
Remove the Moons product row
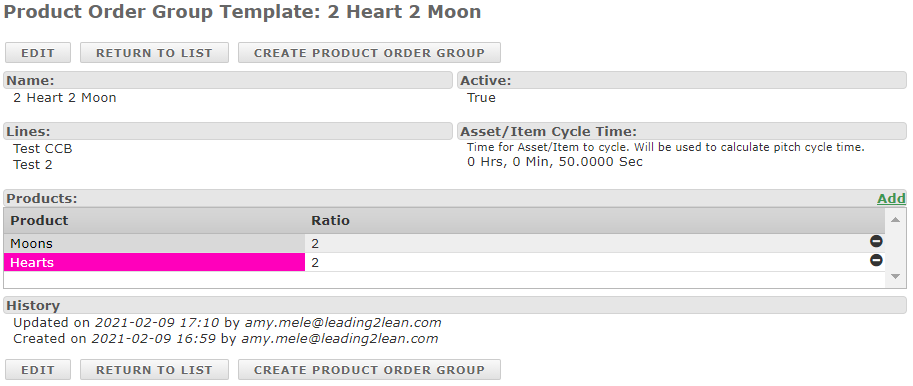click(x=876, y=241)
